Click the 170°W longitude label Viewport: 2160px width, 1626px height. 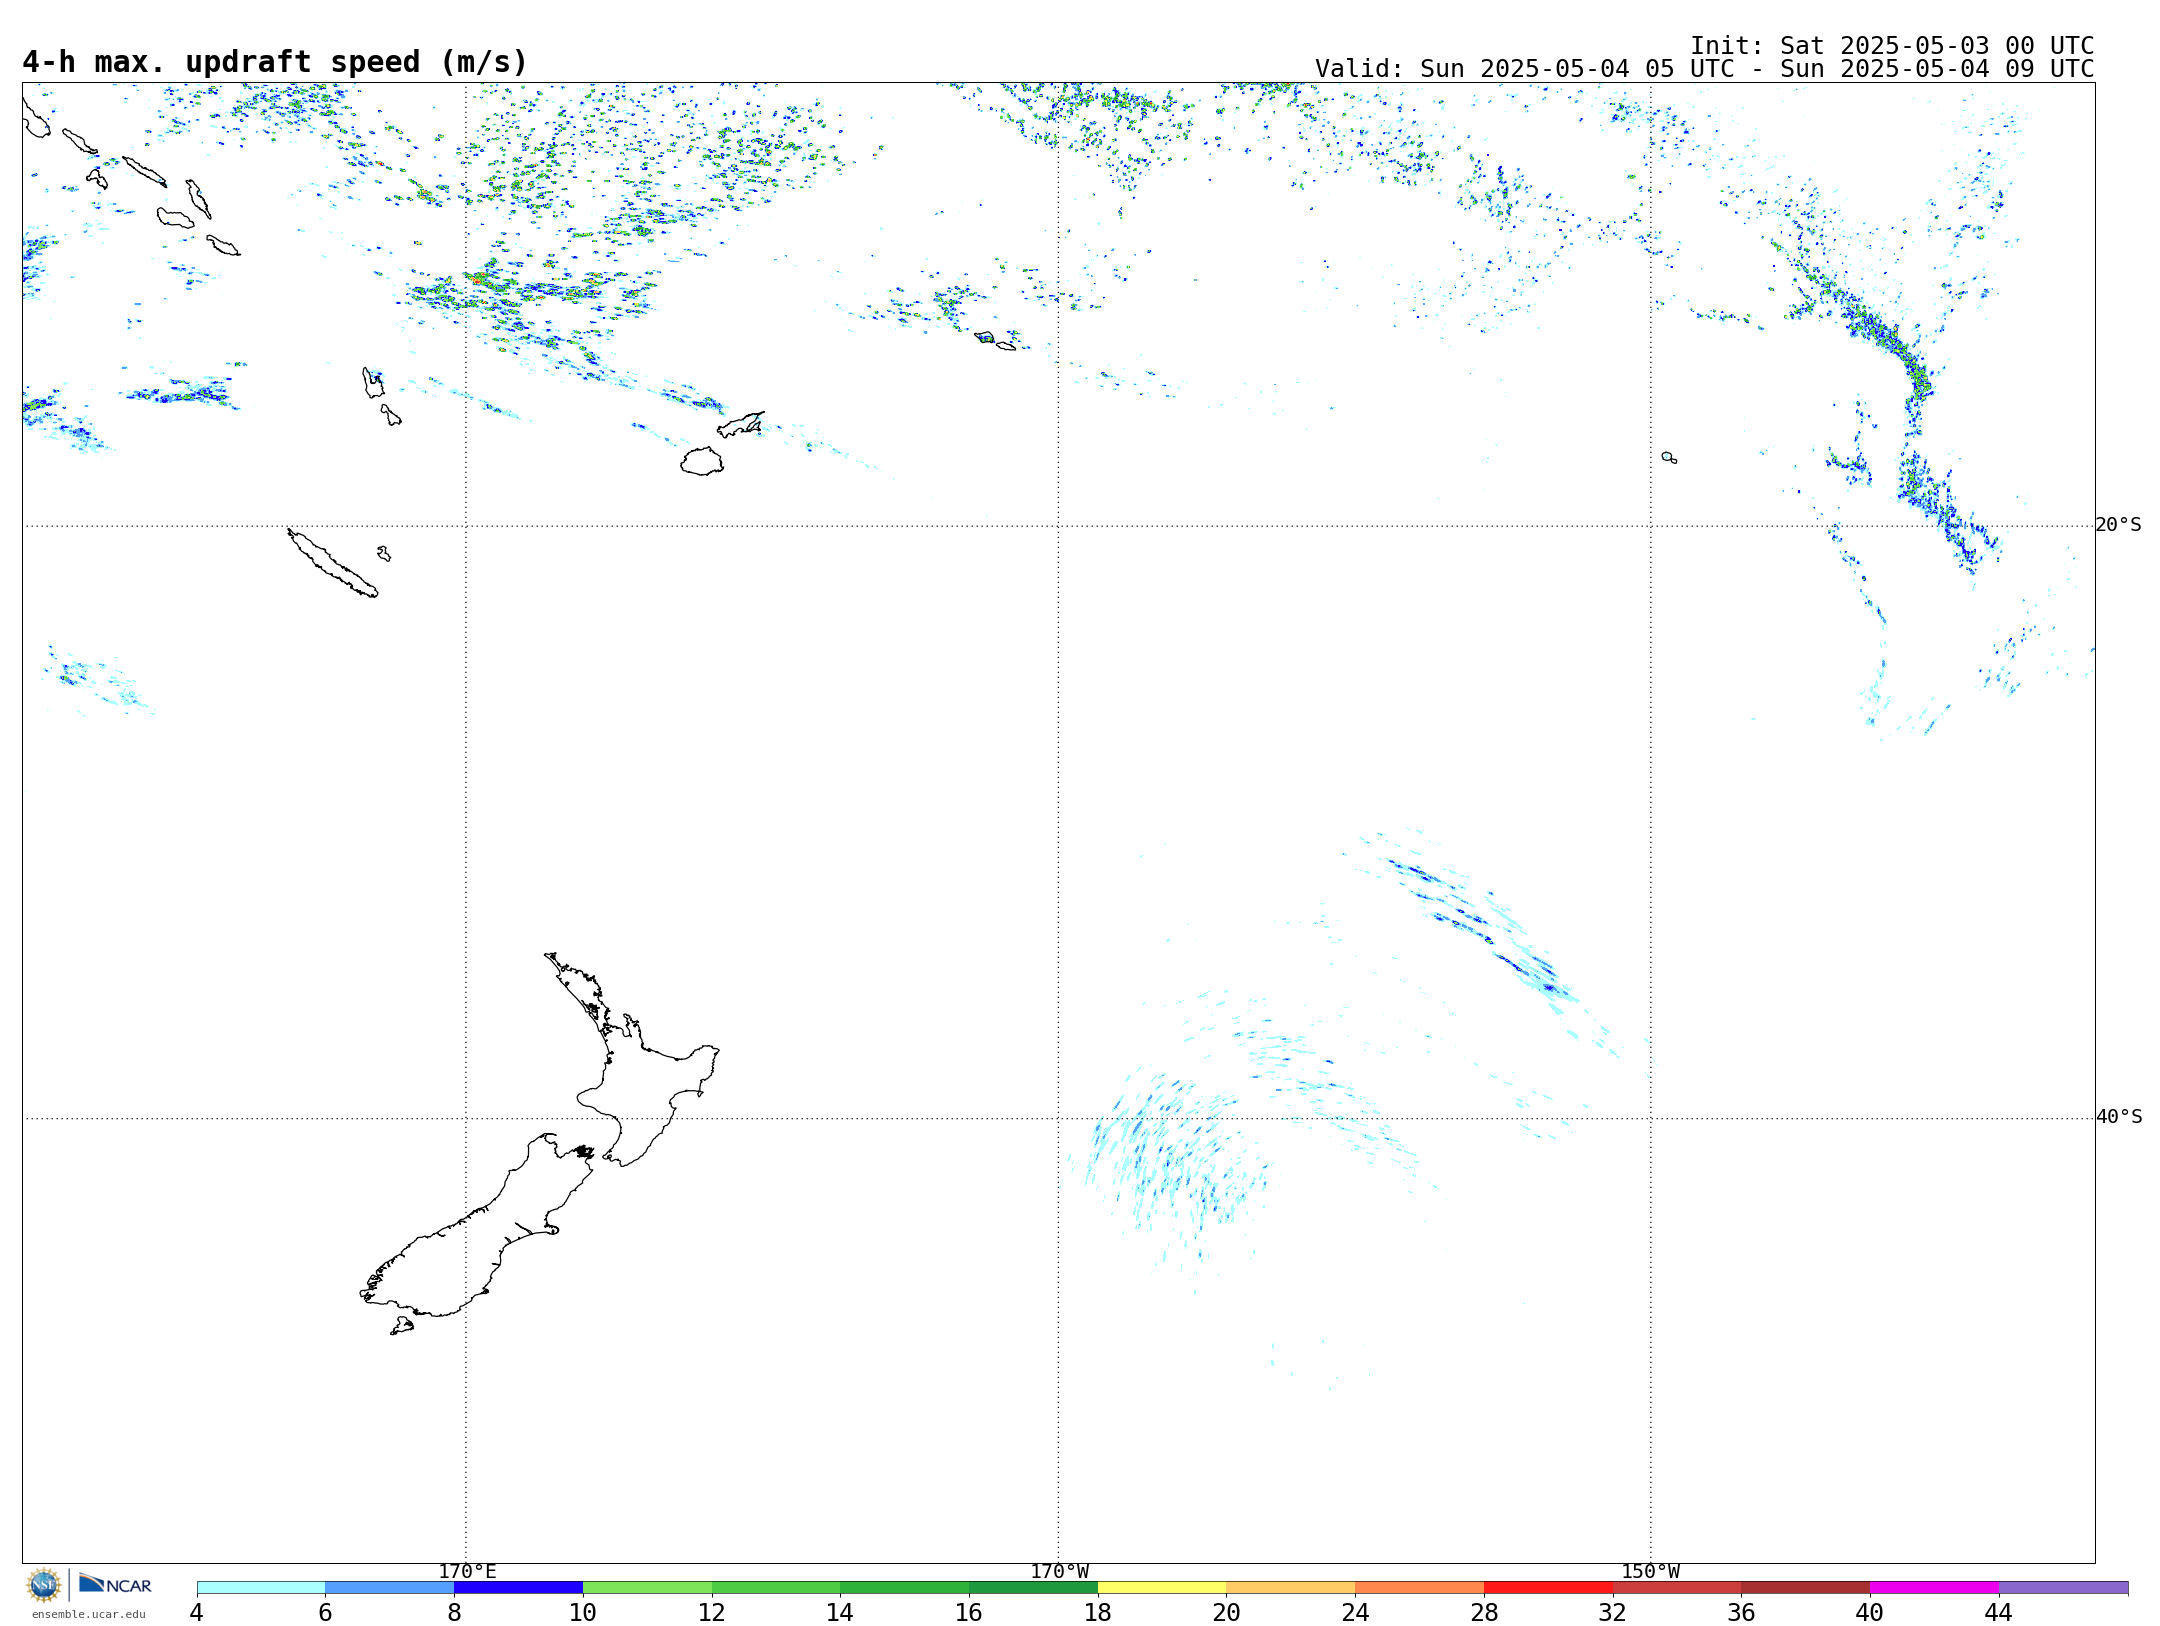(x=1059, y=1572)
